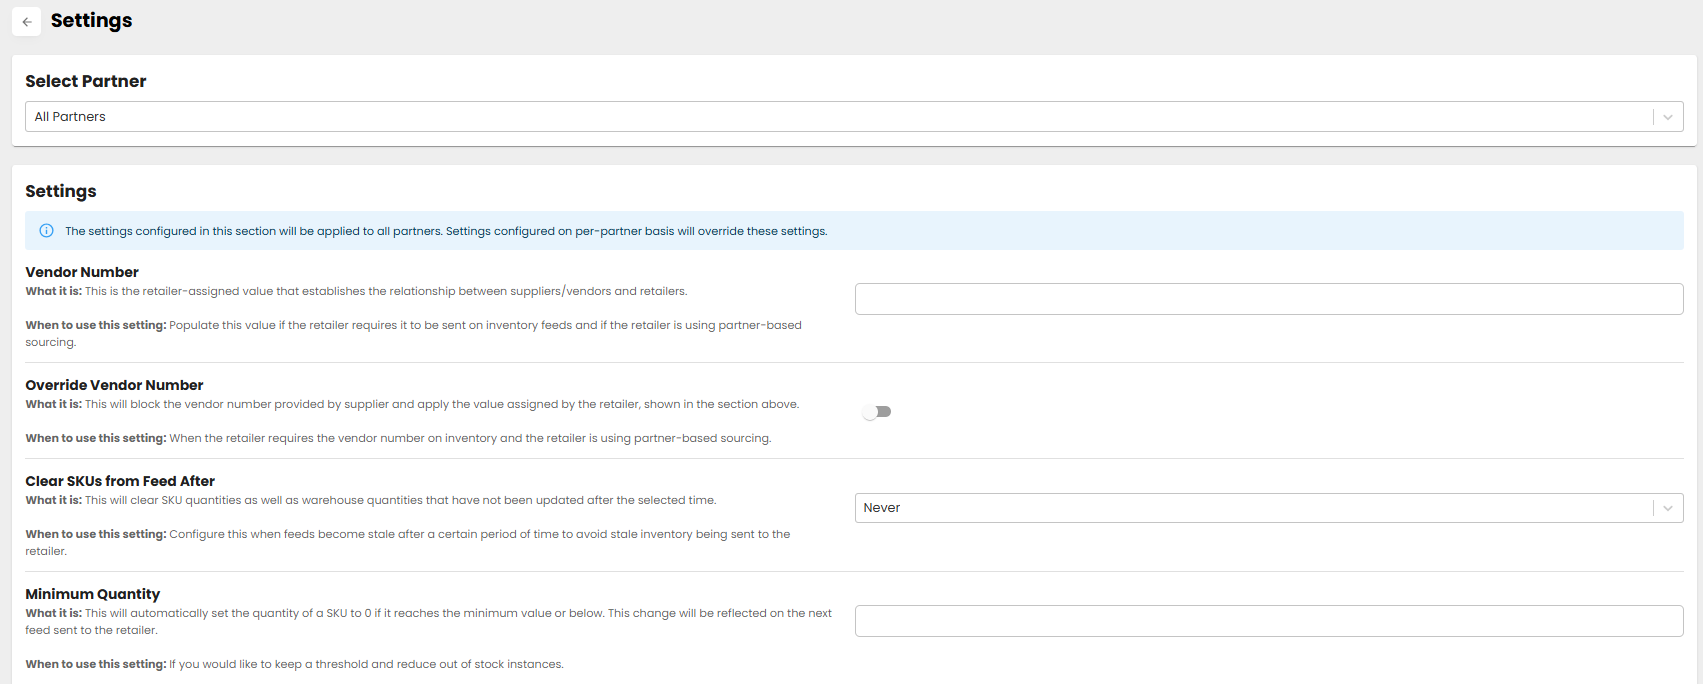Open the All Partners dropdown

tap(840, 117)
